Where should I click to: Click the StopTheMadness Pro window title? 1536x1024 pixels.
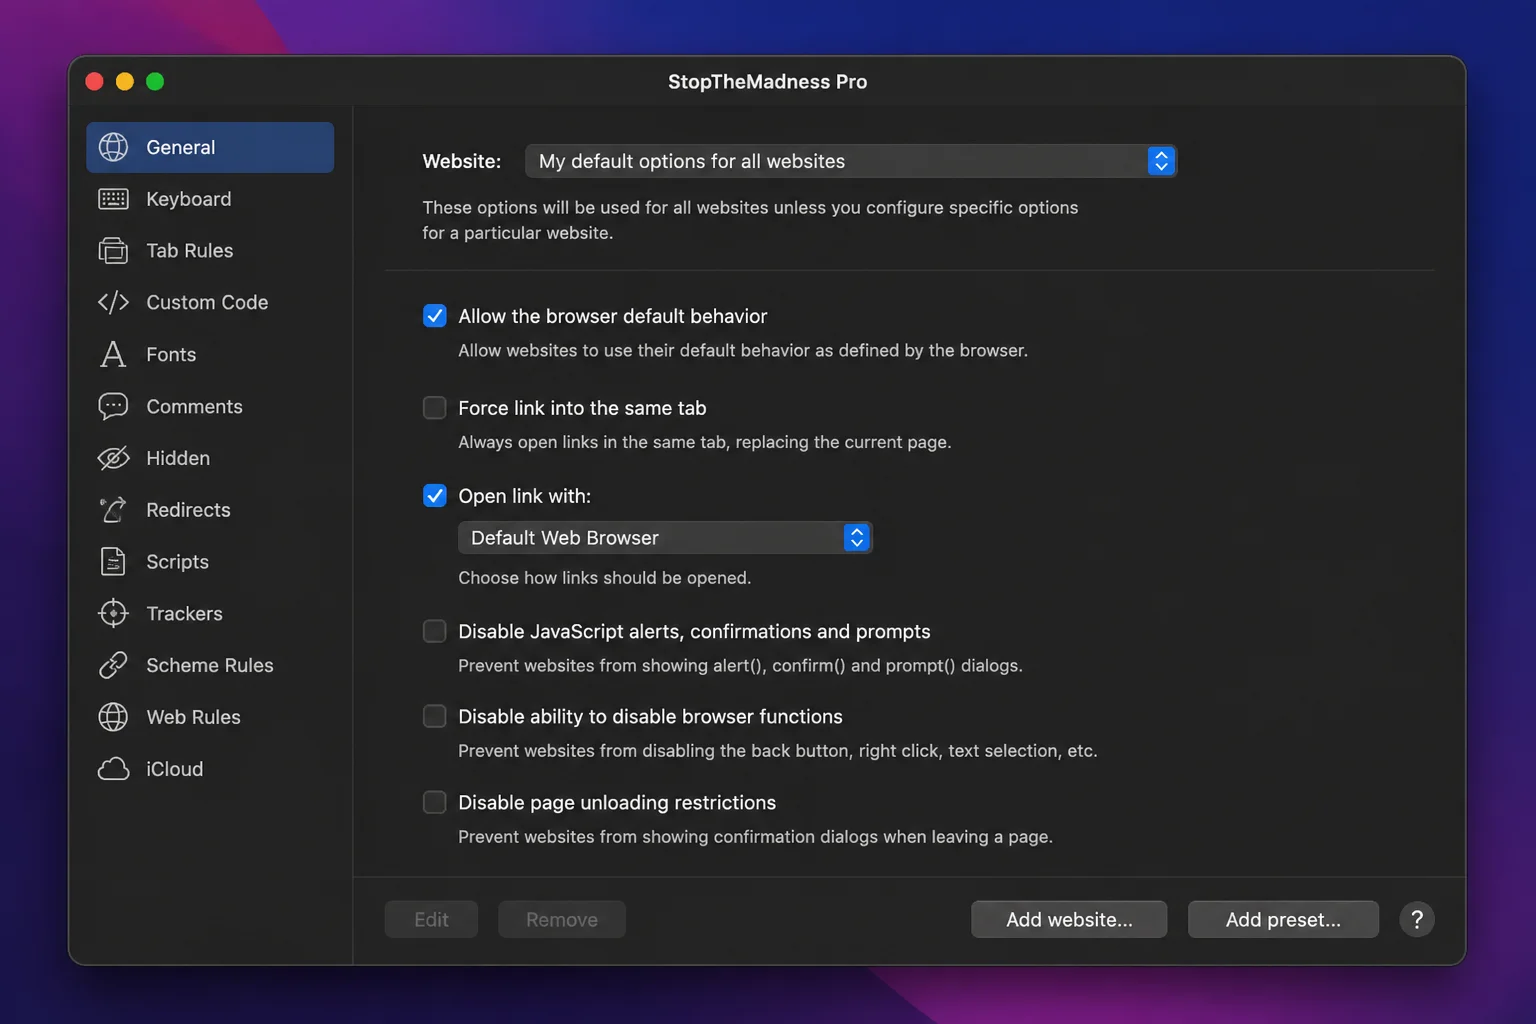click(x=767, y=82)
